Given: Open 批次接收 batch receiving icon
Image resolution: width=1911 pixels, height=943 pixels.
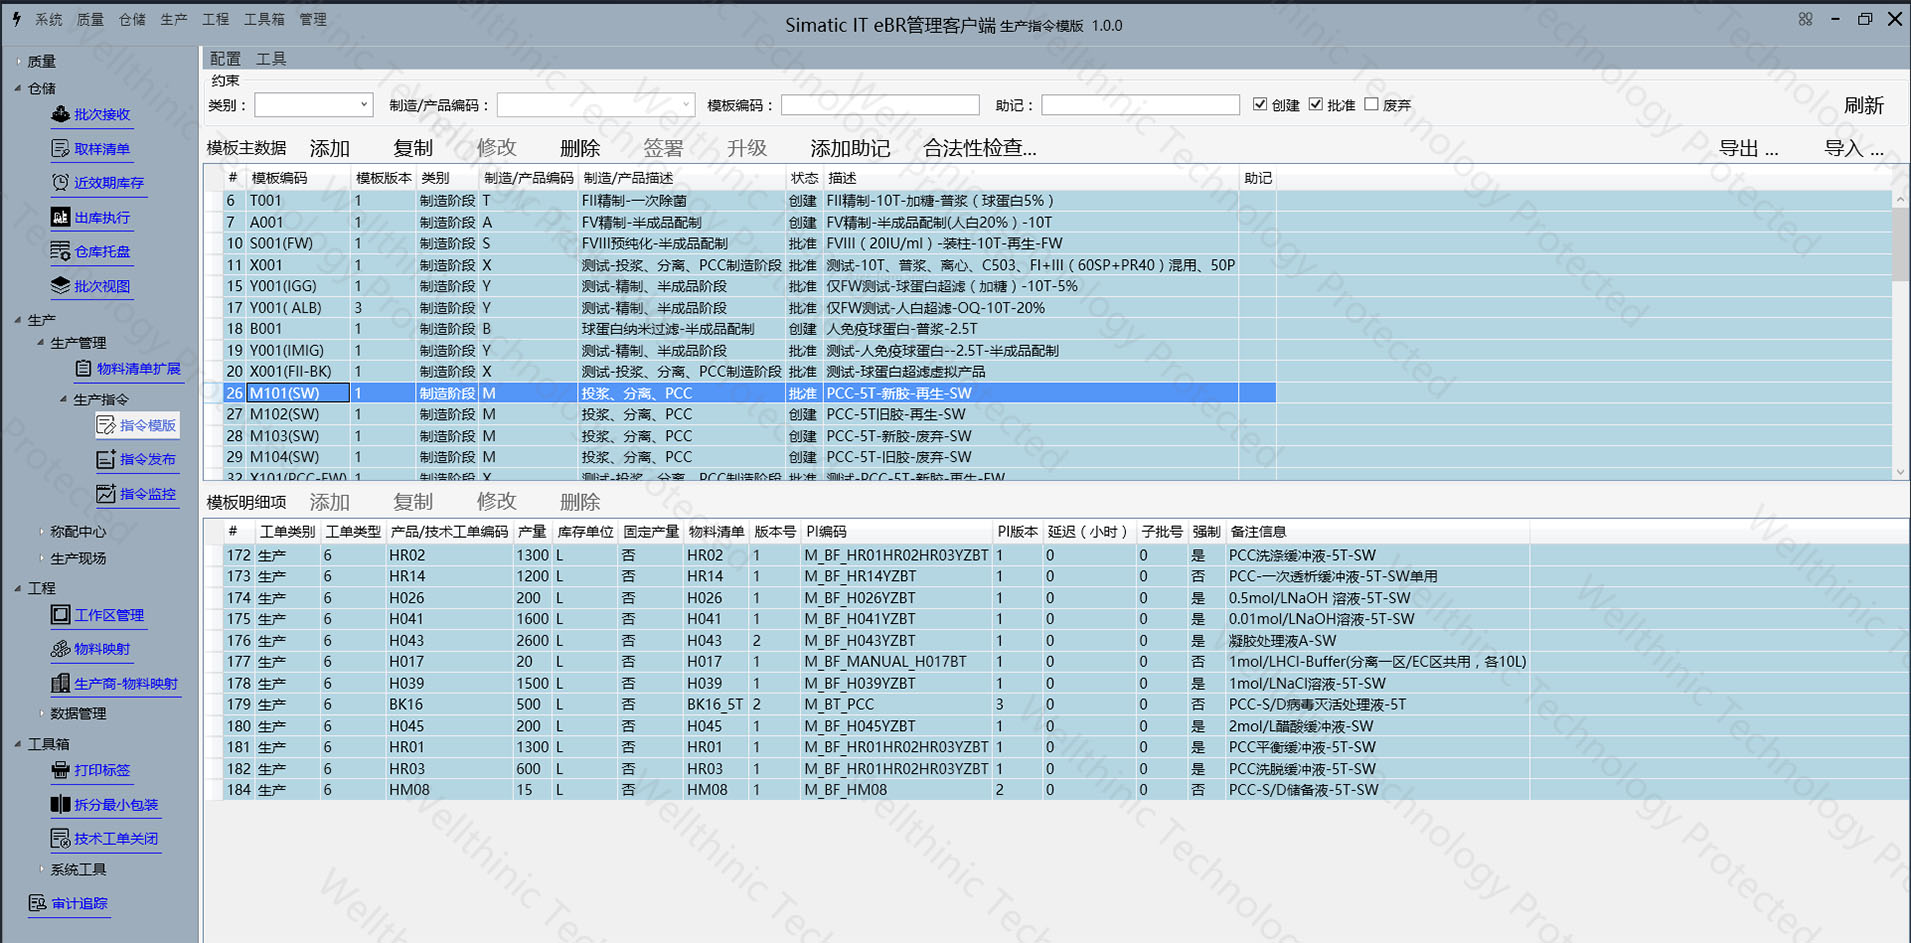Looking at the screenshot, I should (x=60, y=114).
